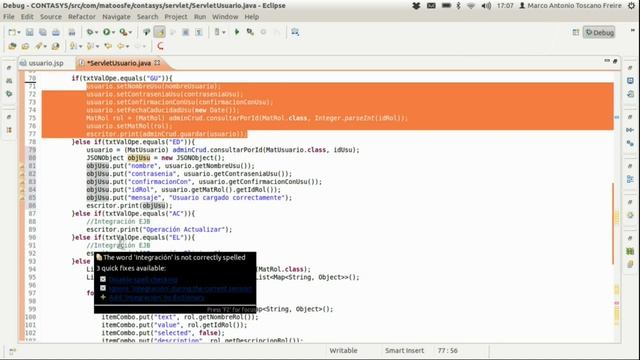
Task: Expand the next annotation dropdown arrow
Action: pyautogui.click(x=80, y=47)
